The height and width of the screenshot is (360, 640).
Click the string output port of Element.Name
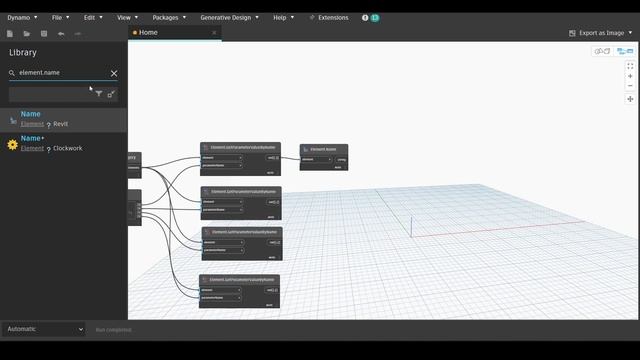(342, 160)
